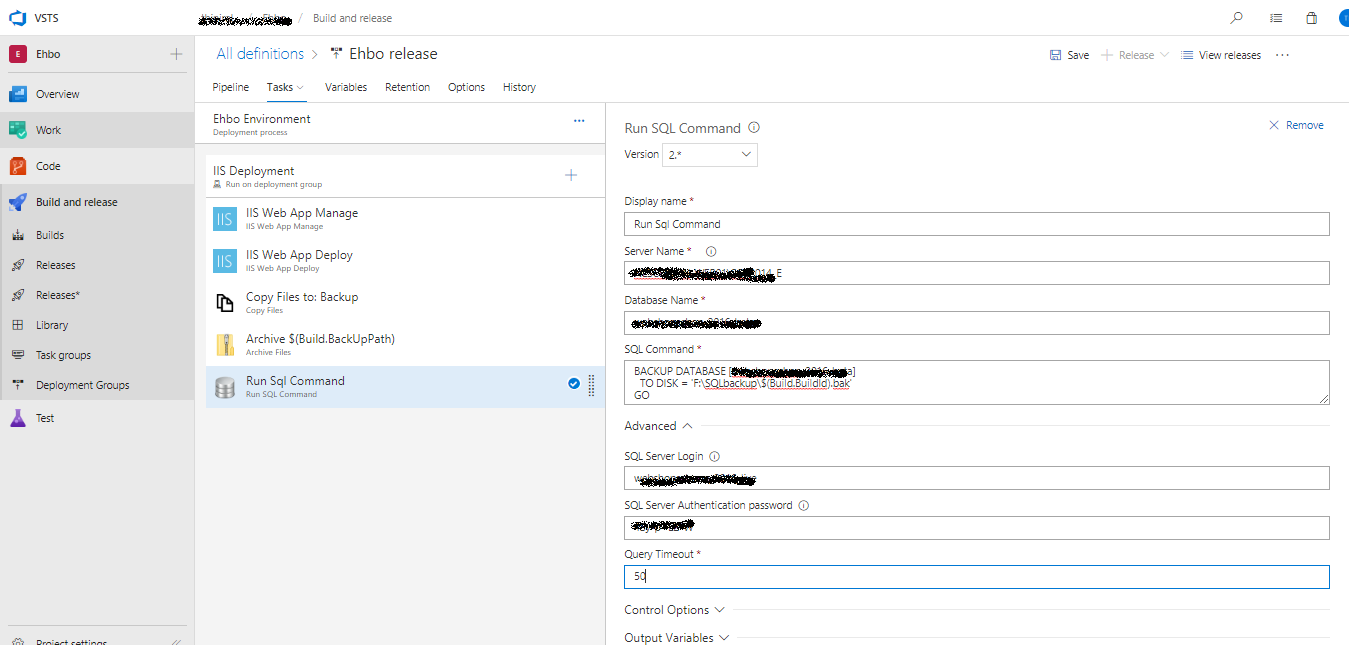
Task: Open the History tab
Action: [x=519, y=87]
